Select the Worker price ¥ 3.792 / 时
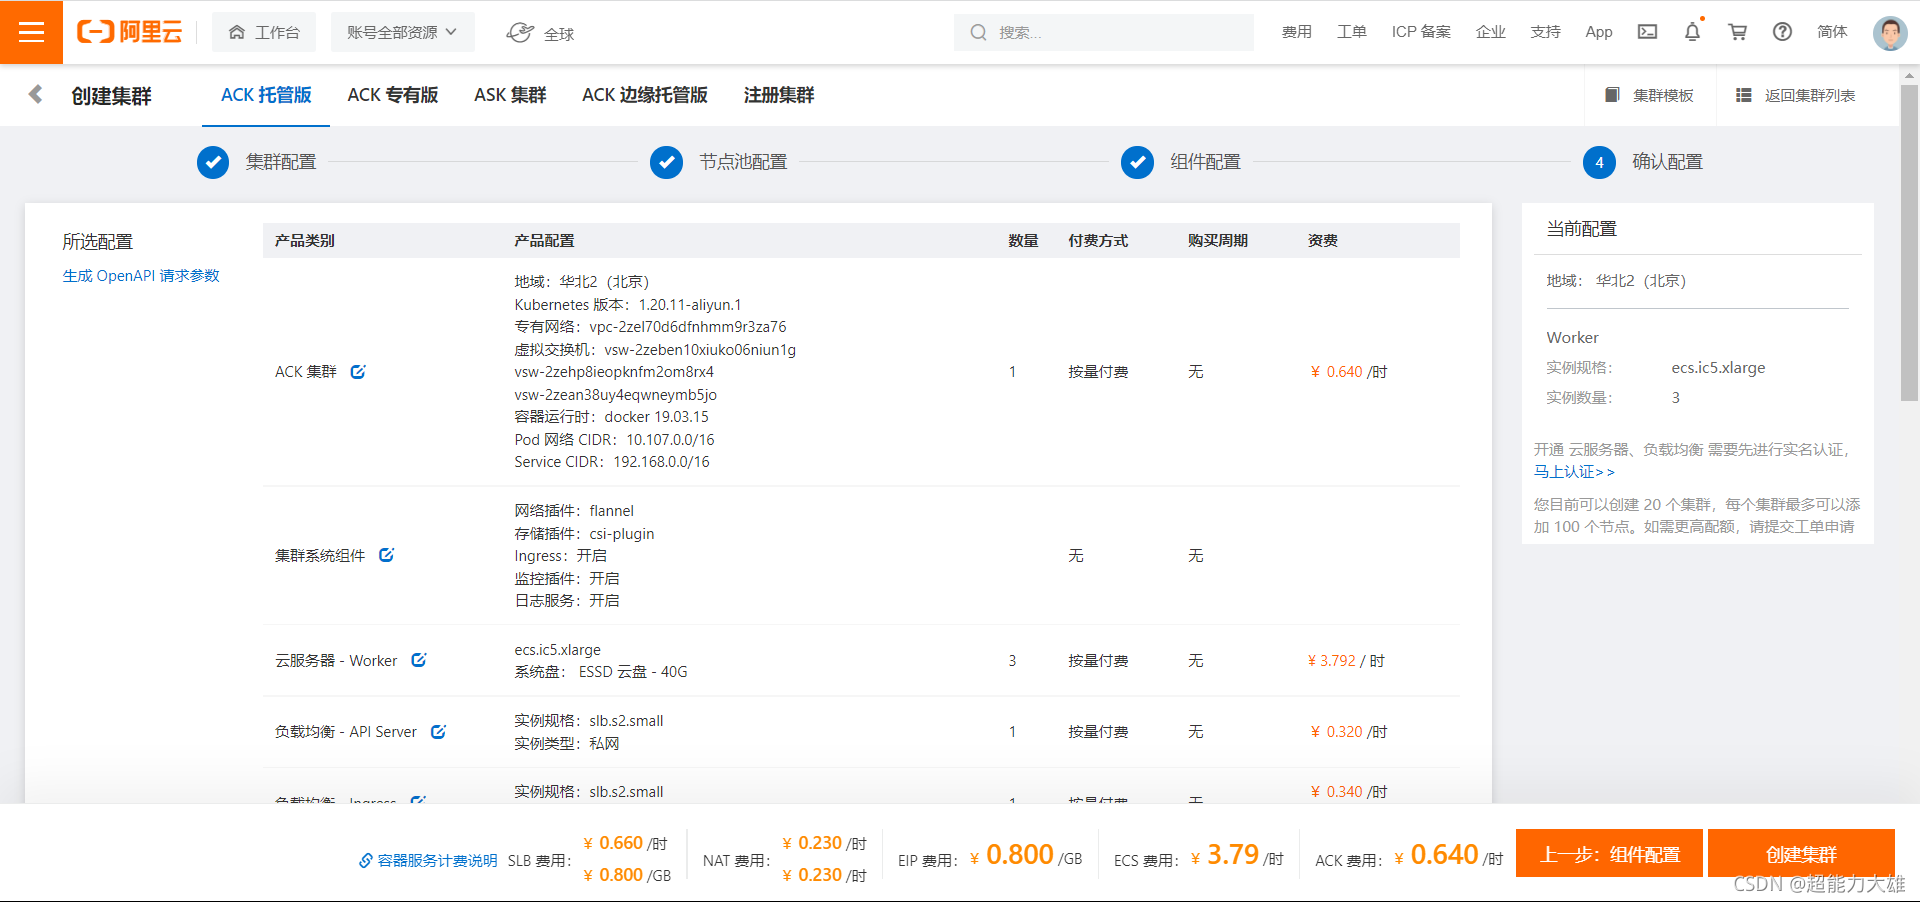Image resolution: width=1920 pixels, height=902 pixels. pyautogui.click(x=1346, y=661)
